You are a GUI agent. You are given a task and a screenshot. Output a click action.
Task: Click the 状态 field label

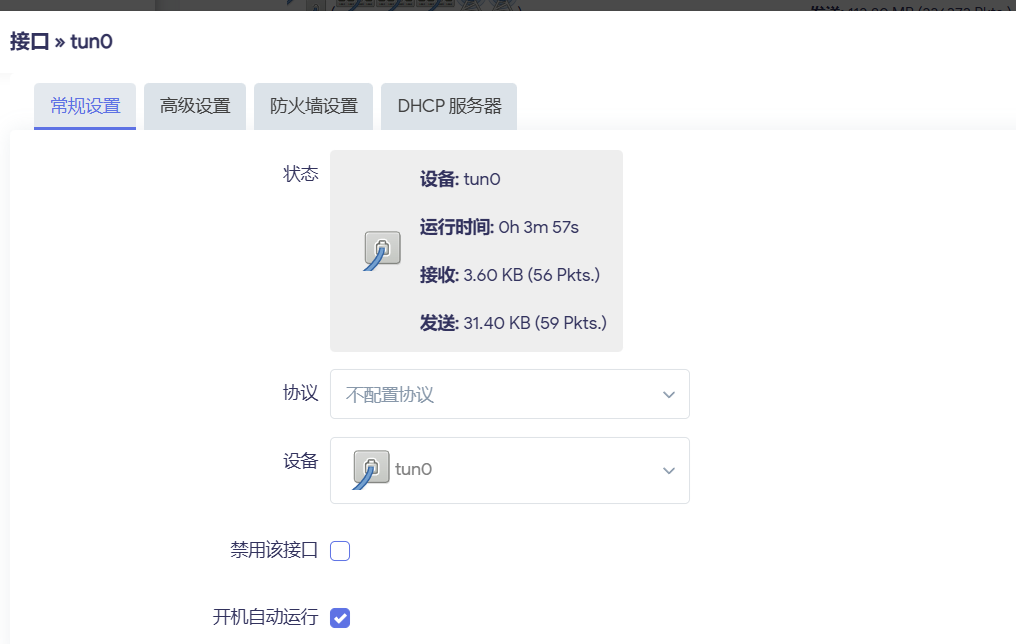point(300,174)
